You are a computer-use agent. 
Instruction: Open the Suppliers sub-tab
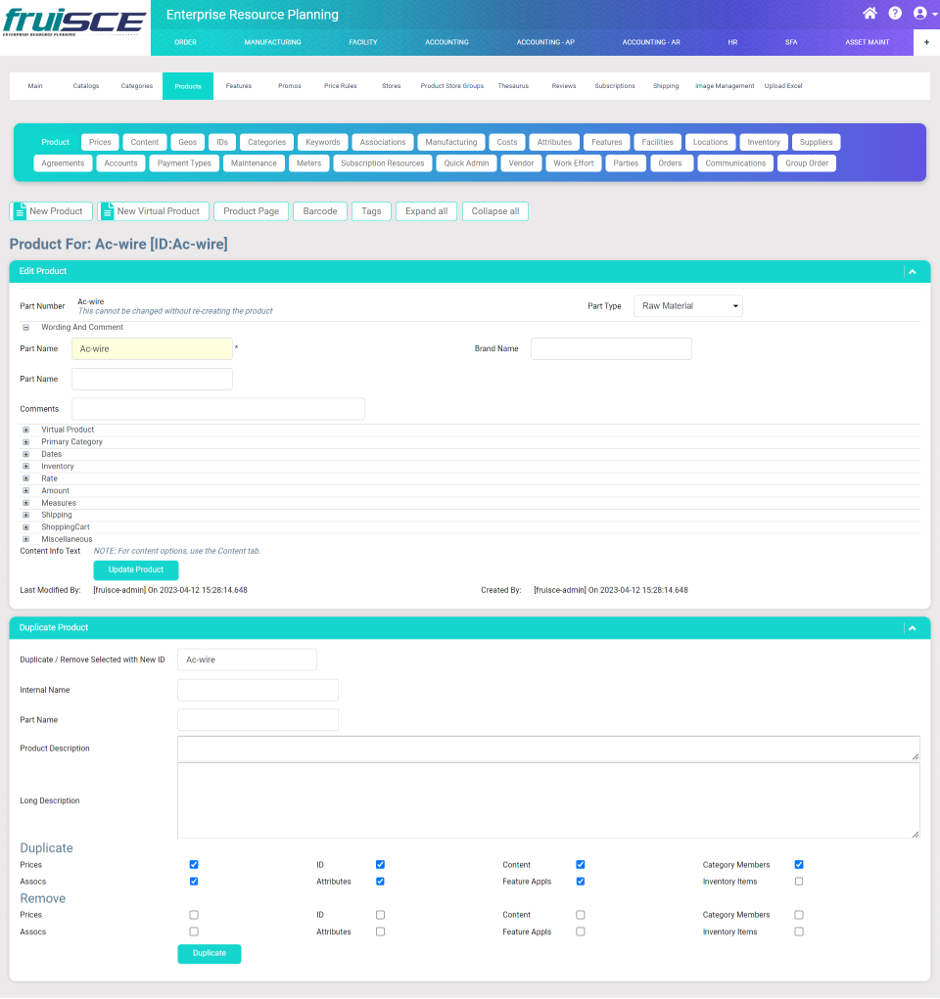coord(816,142)
